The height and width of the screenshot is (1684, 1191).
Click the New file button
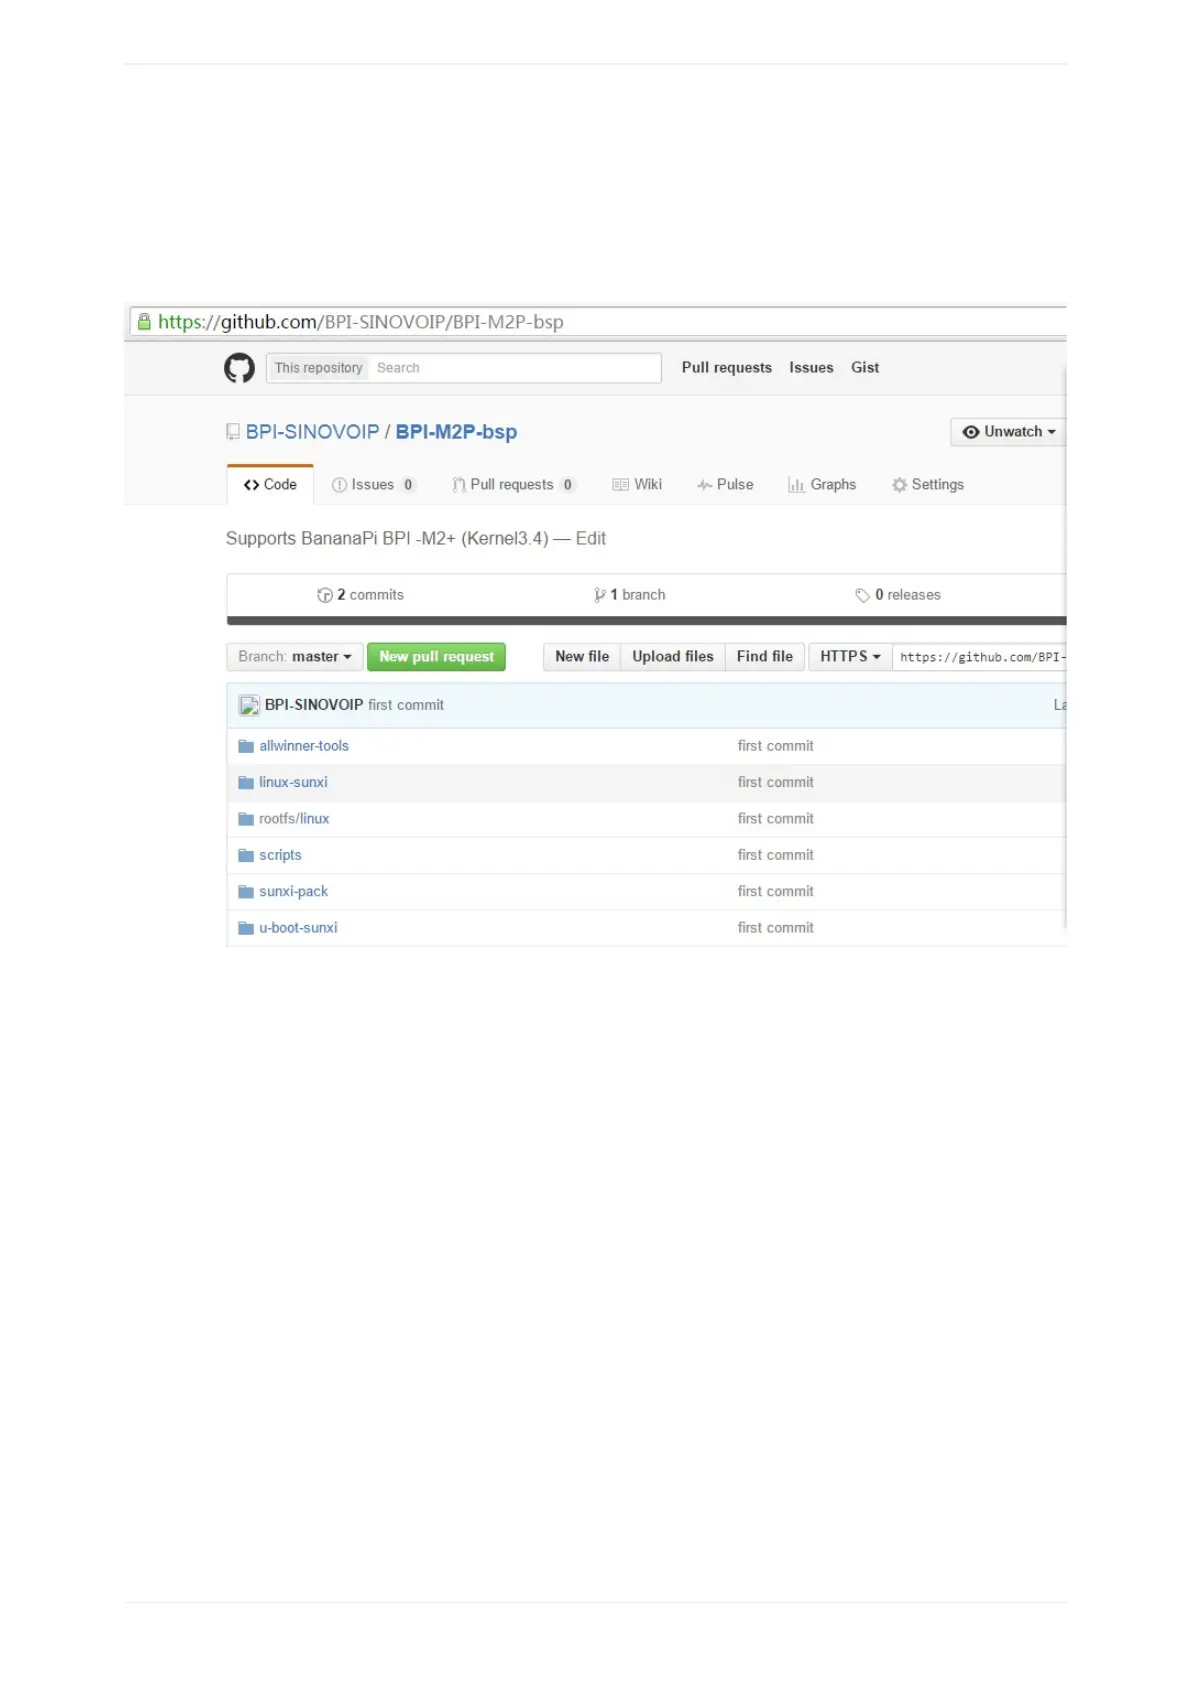point(582,657)
